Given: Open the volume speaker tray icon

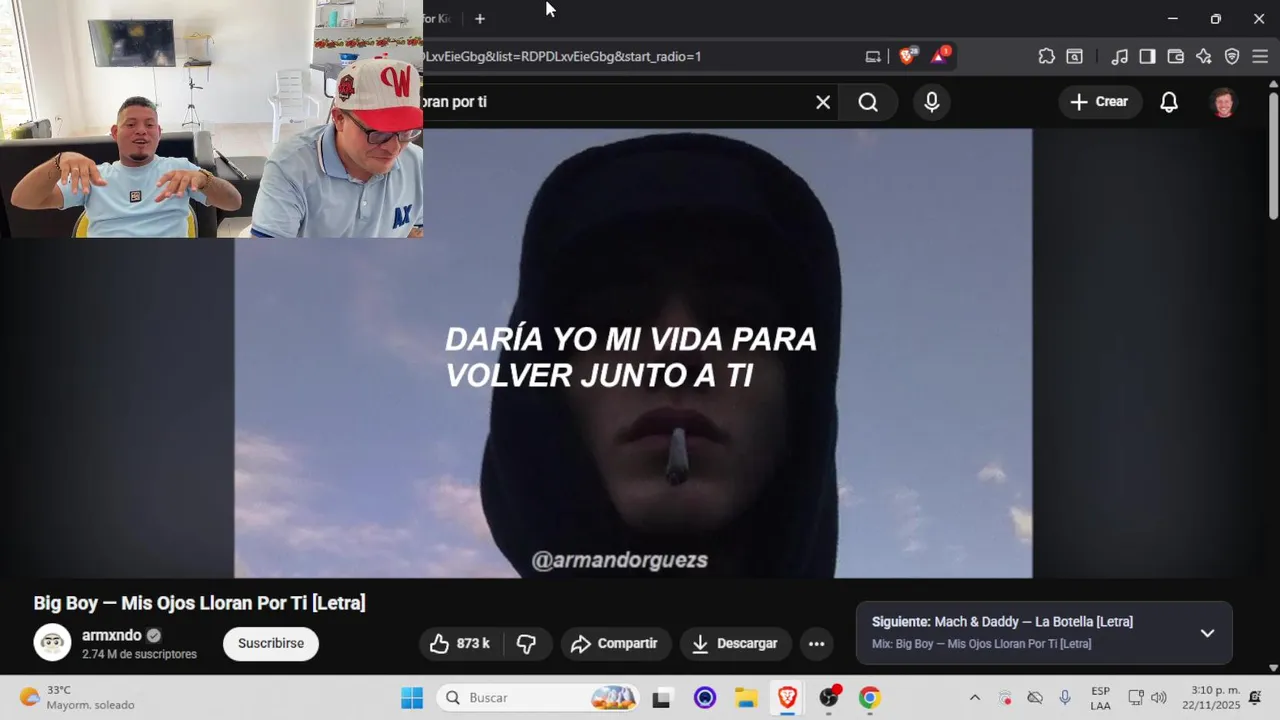Looking at the screenshot, I should (1159, 698).
